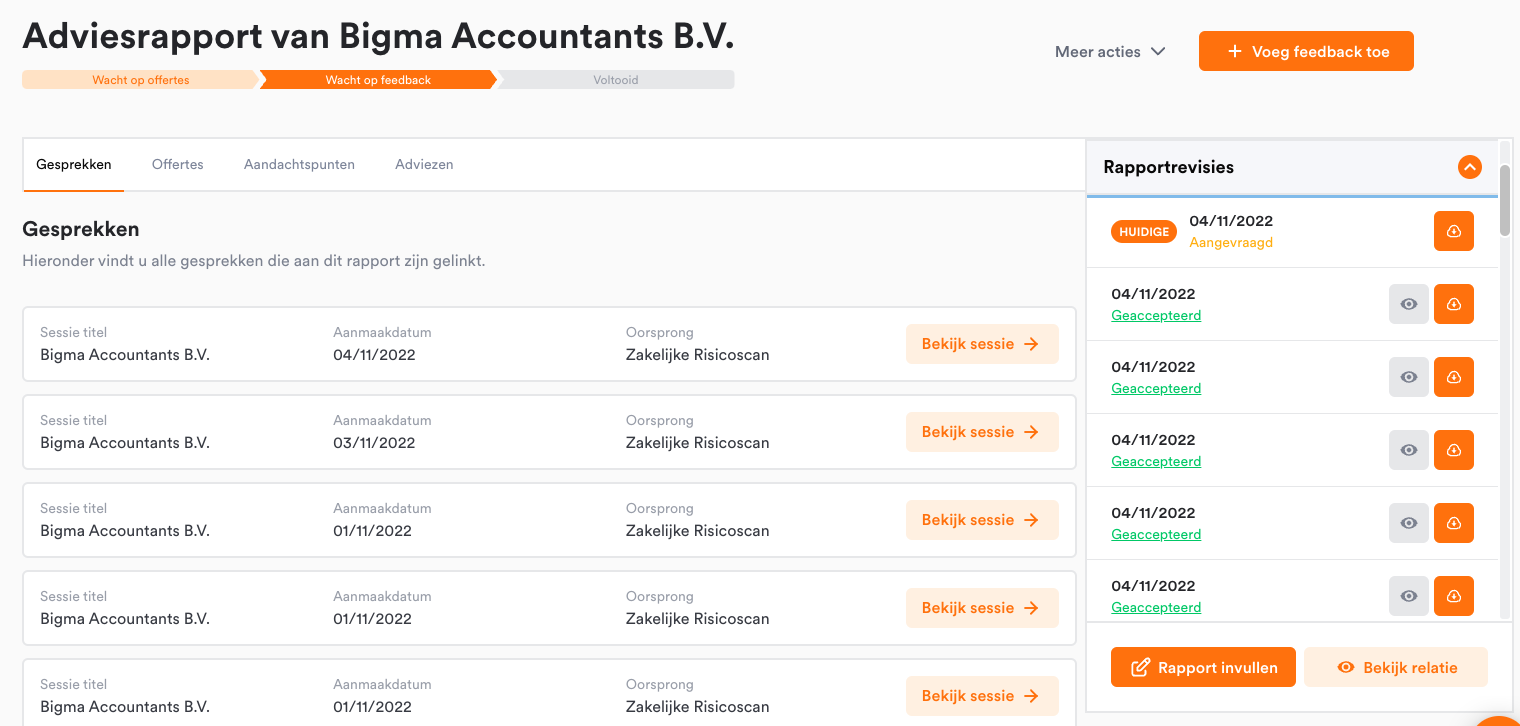The height and width of the screenshot is (726, 1520).
Task: Click the pencil icon on Rapport invullen
Action: [x=1140, y=668]
